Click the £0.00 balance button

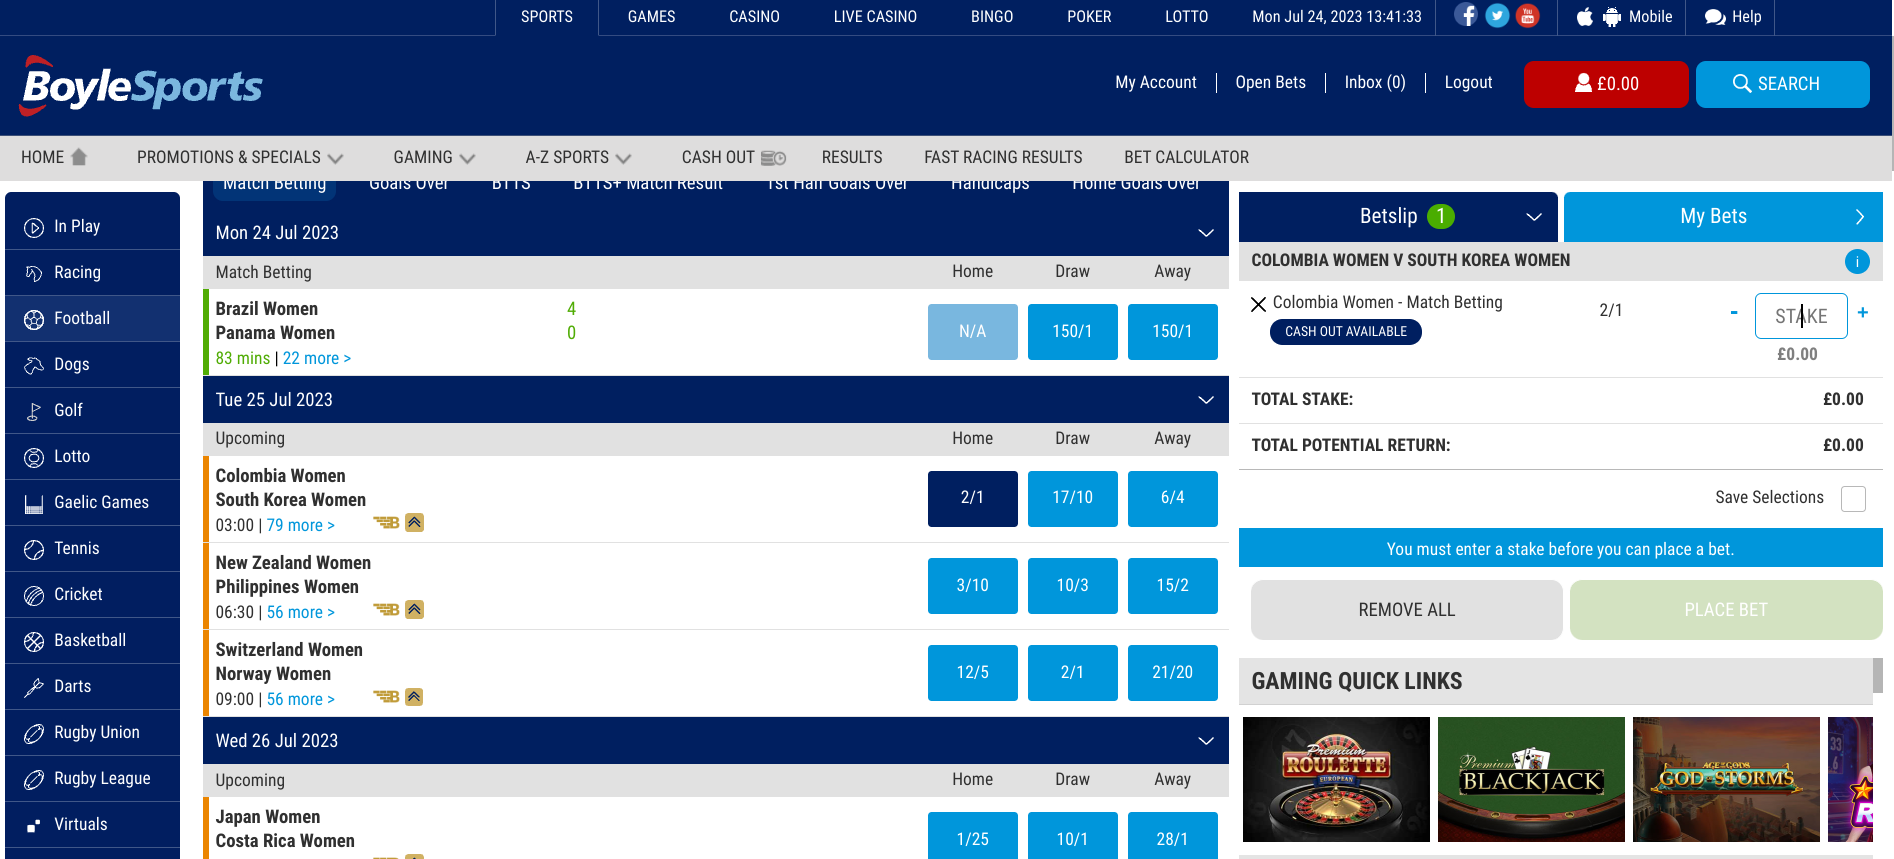1606,84
